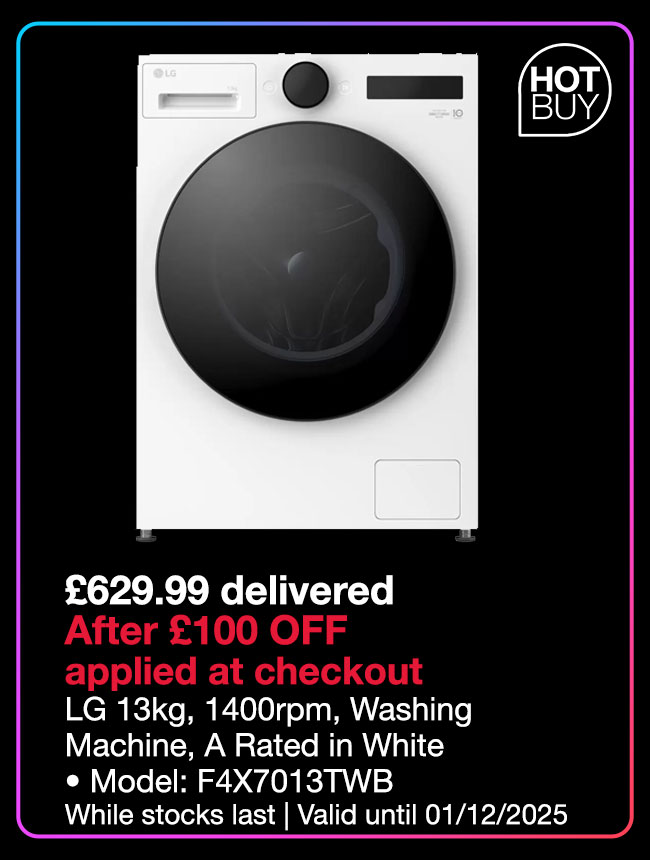Click the bottom filter access panel
Screen dimensions: 650x860
[417, 489]
